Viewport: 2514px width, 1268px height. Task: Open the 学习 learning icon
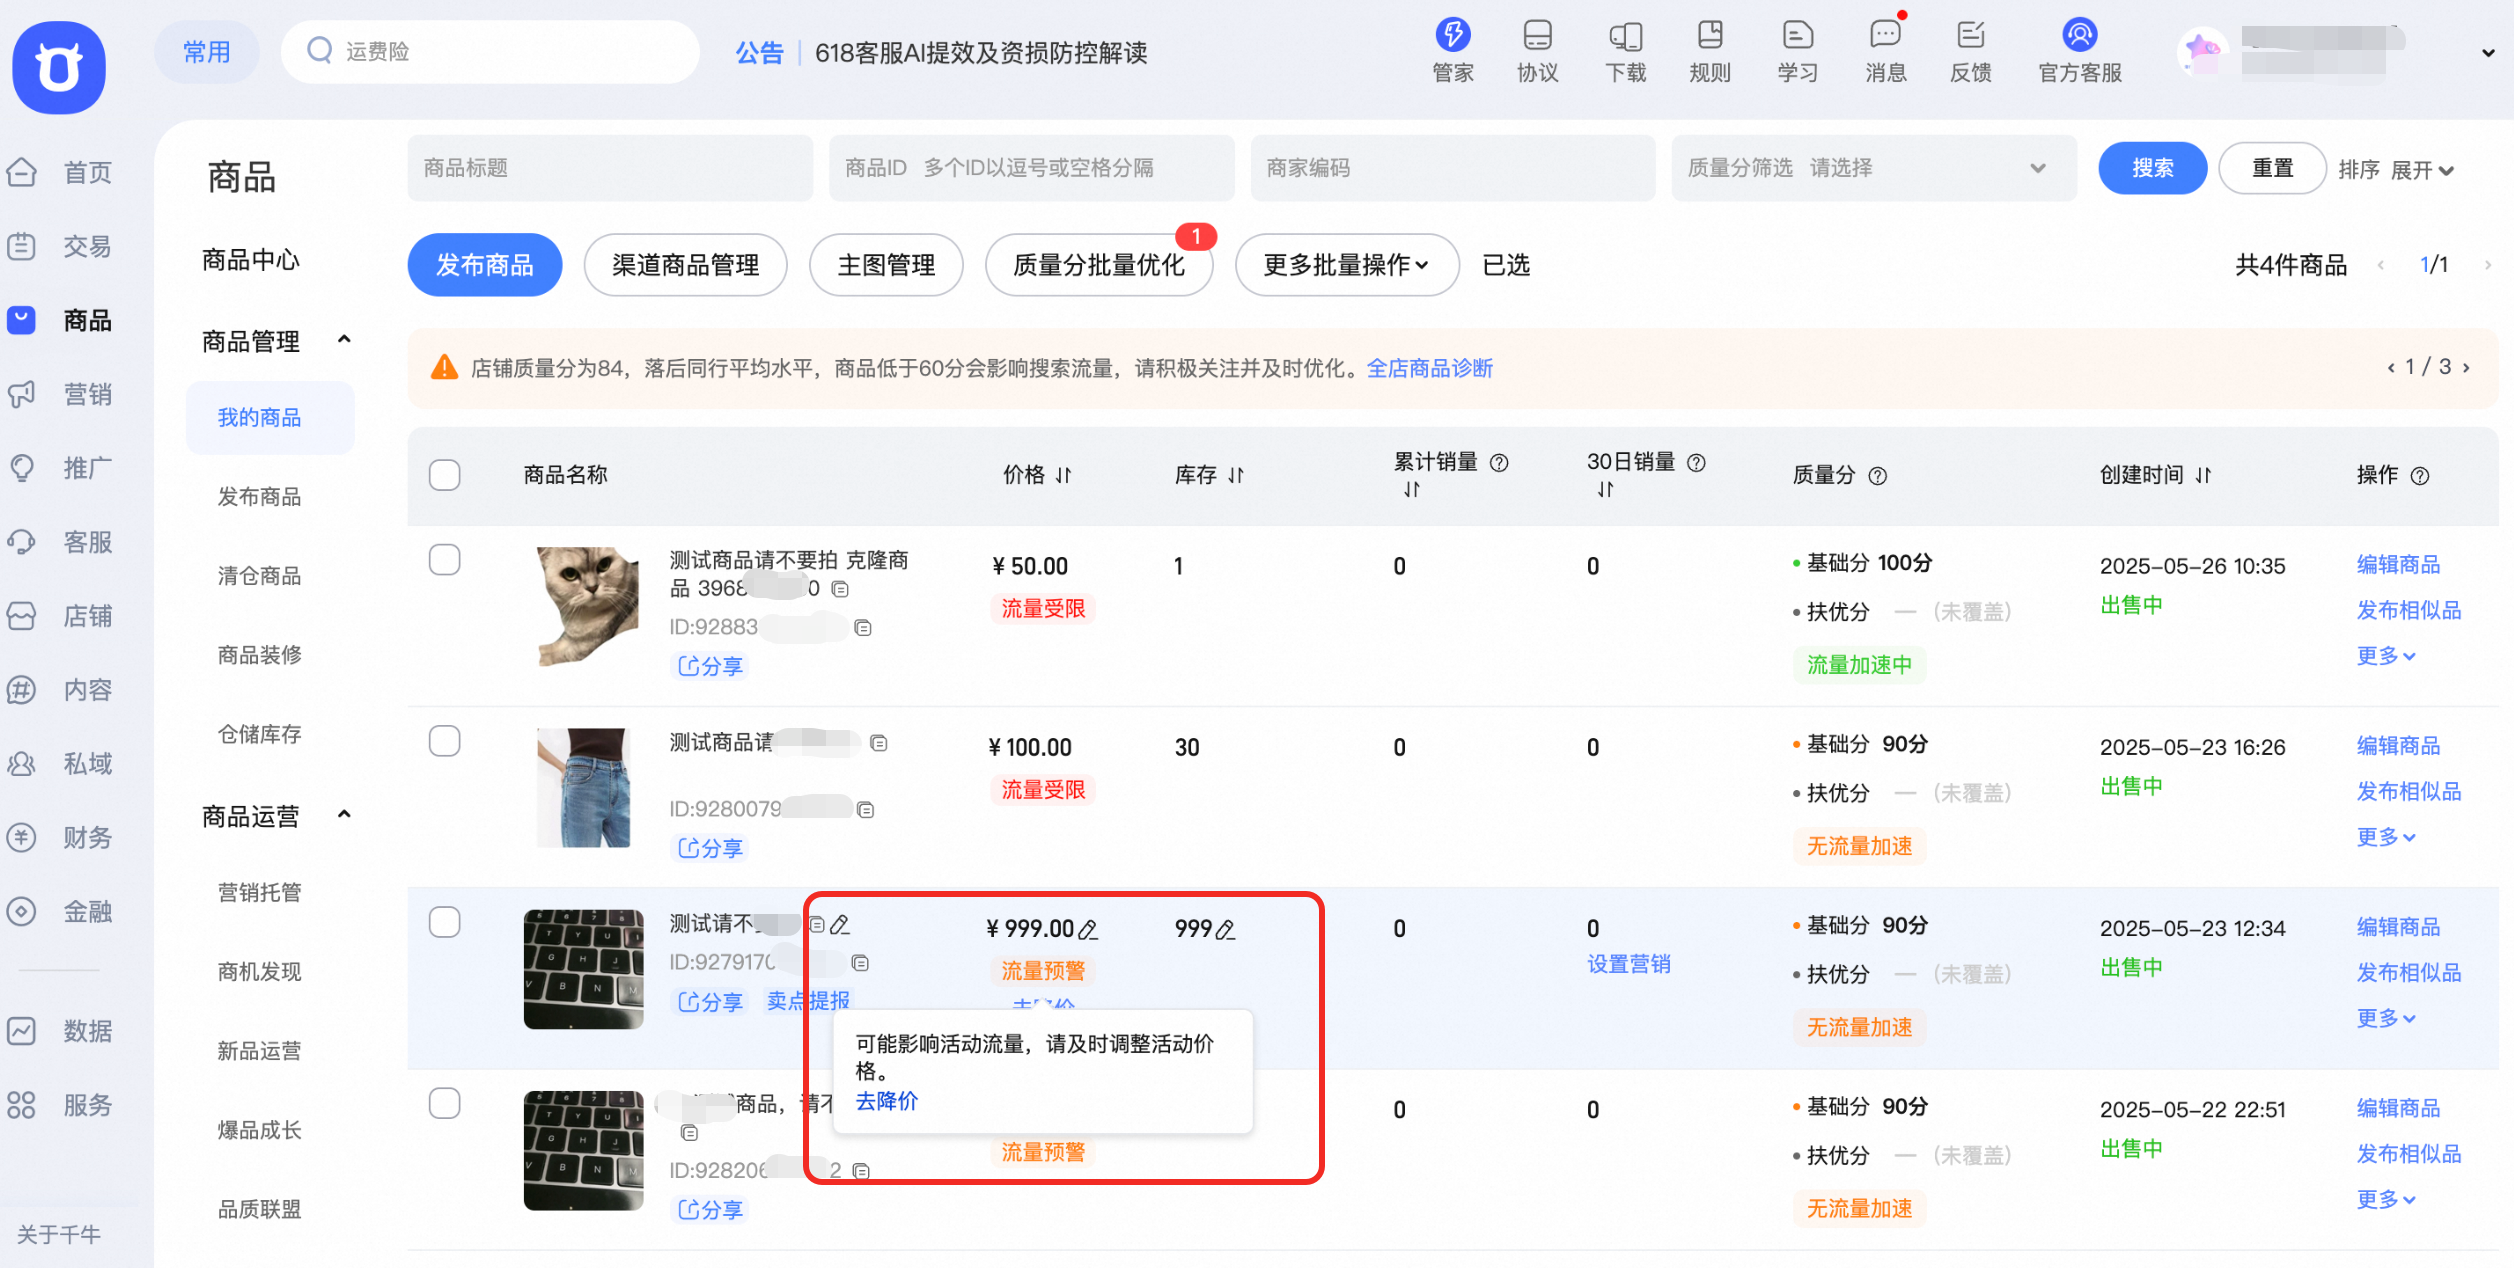[x=1797, y=50]
